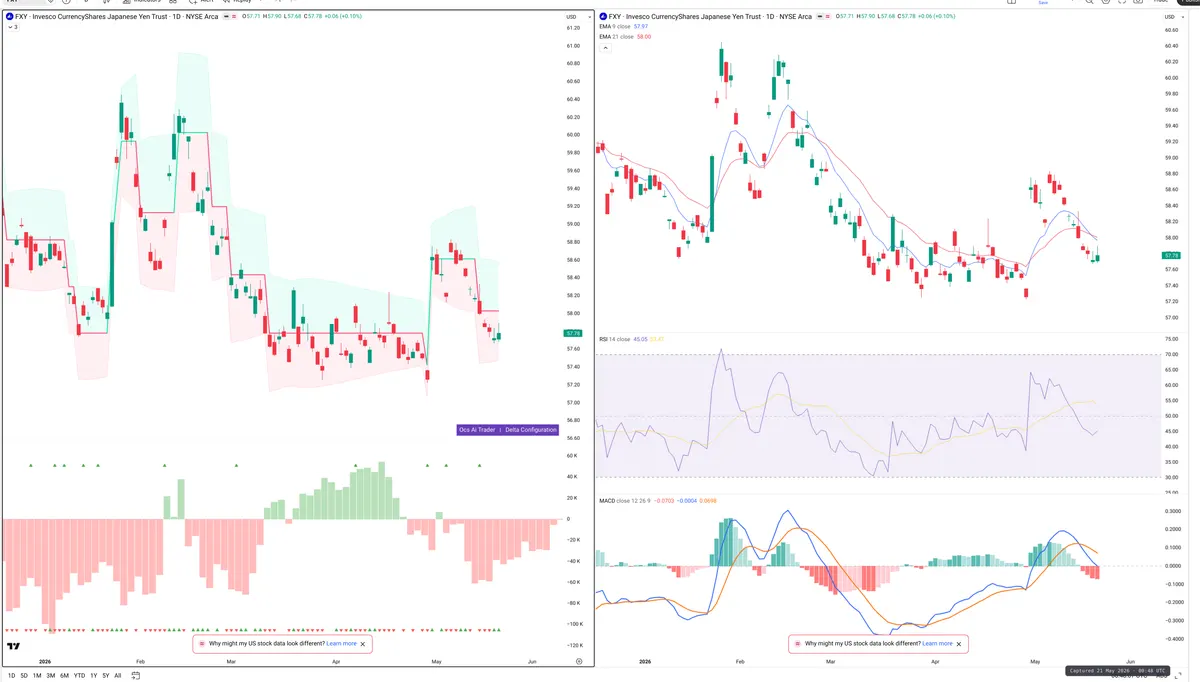1200x682 pixels.
Task: Select the 1Y range tab
Action: pos(93,676)
